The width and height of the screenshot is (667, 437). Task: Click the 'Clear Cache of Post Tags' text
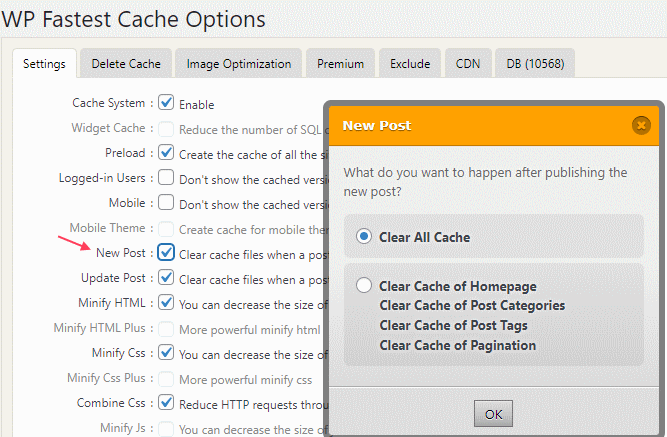tap(453, 326)
